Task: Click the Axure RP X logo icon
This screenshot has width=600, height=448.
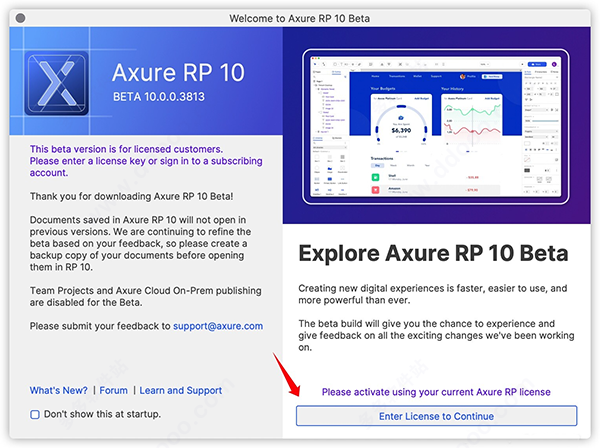Action: point(57,83)
